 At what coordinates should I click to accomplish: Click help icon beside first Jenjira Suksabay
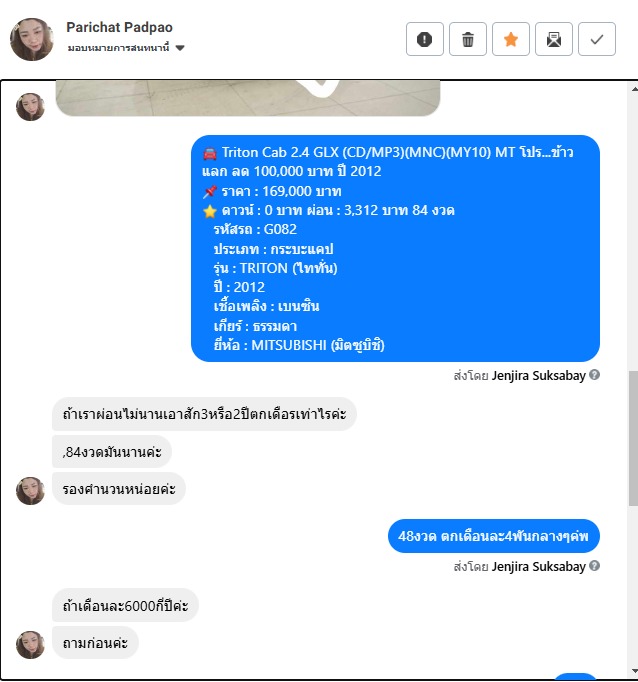coord(595,374)
